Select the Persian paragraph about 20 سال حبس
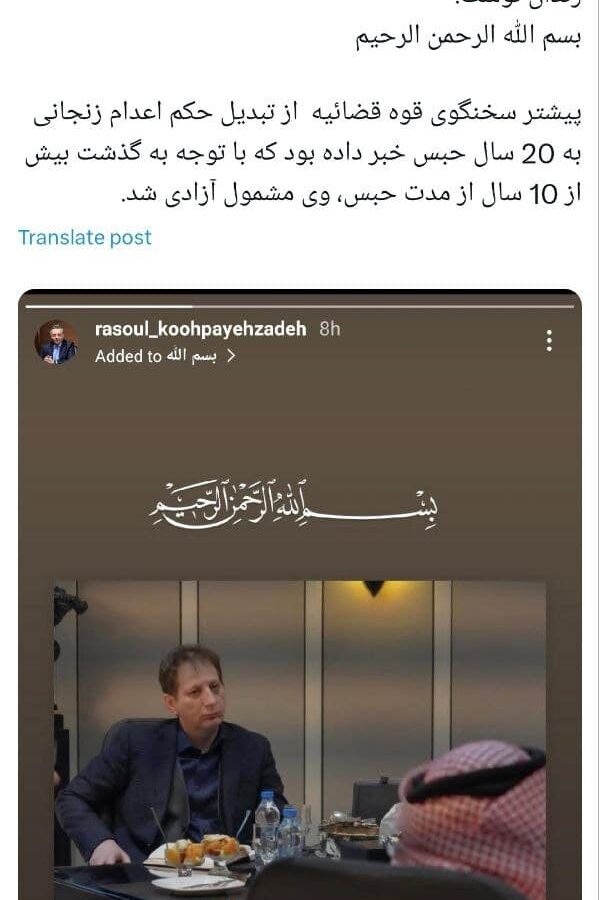 point(303,154)
